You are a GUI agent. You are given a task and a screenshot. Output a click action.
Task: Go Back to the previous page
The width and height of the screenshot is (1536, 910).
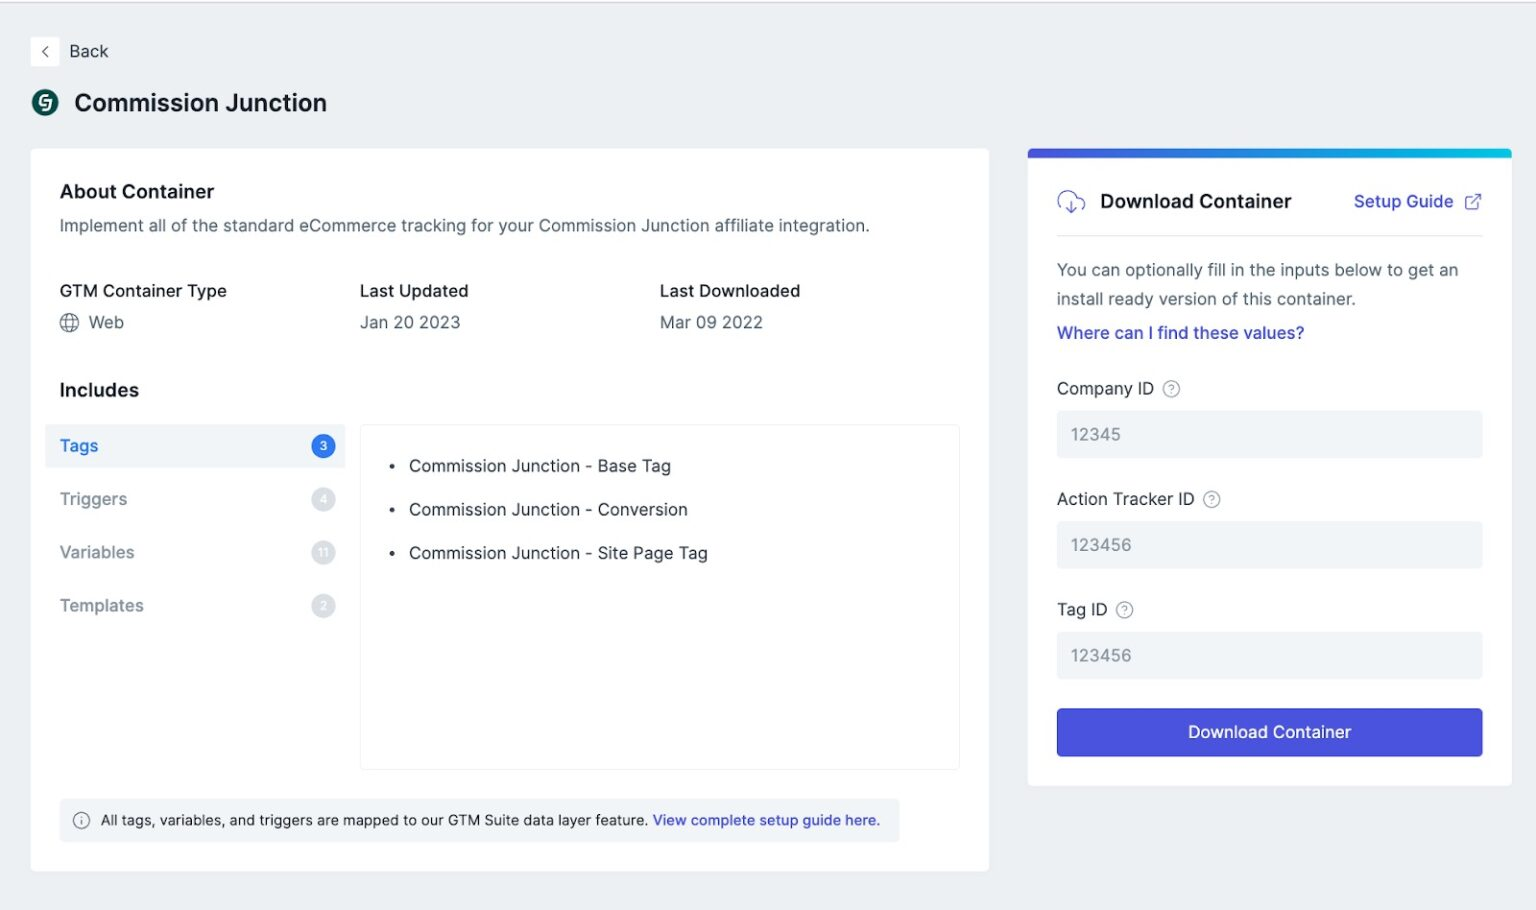[88, 51]
